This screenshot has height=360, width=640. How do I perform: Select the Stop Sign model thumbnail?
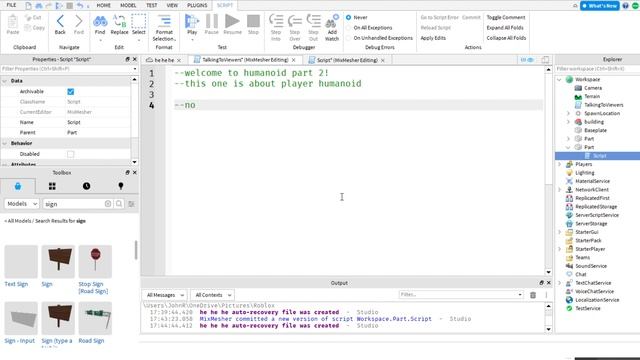pos(95,261)
